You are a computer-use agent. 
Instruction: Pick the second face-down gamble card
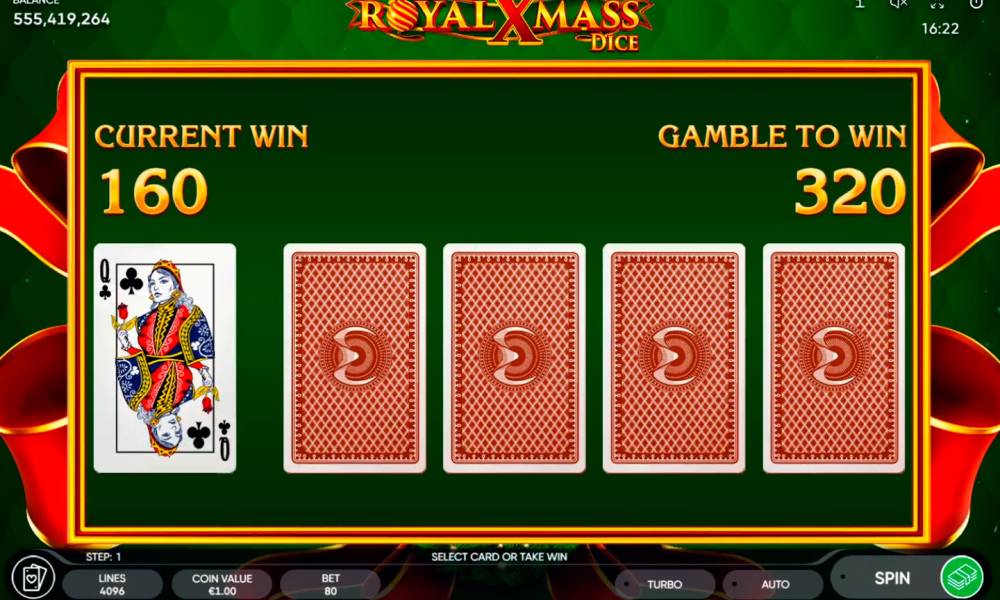[x=514, y=358]
